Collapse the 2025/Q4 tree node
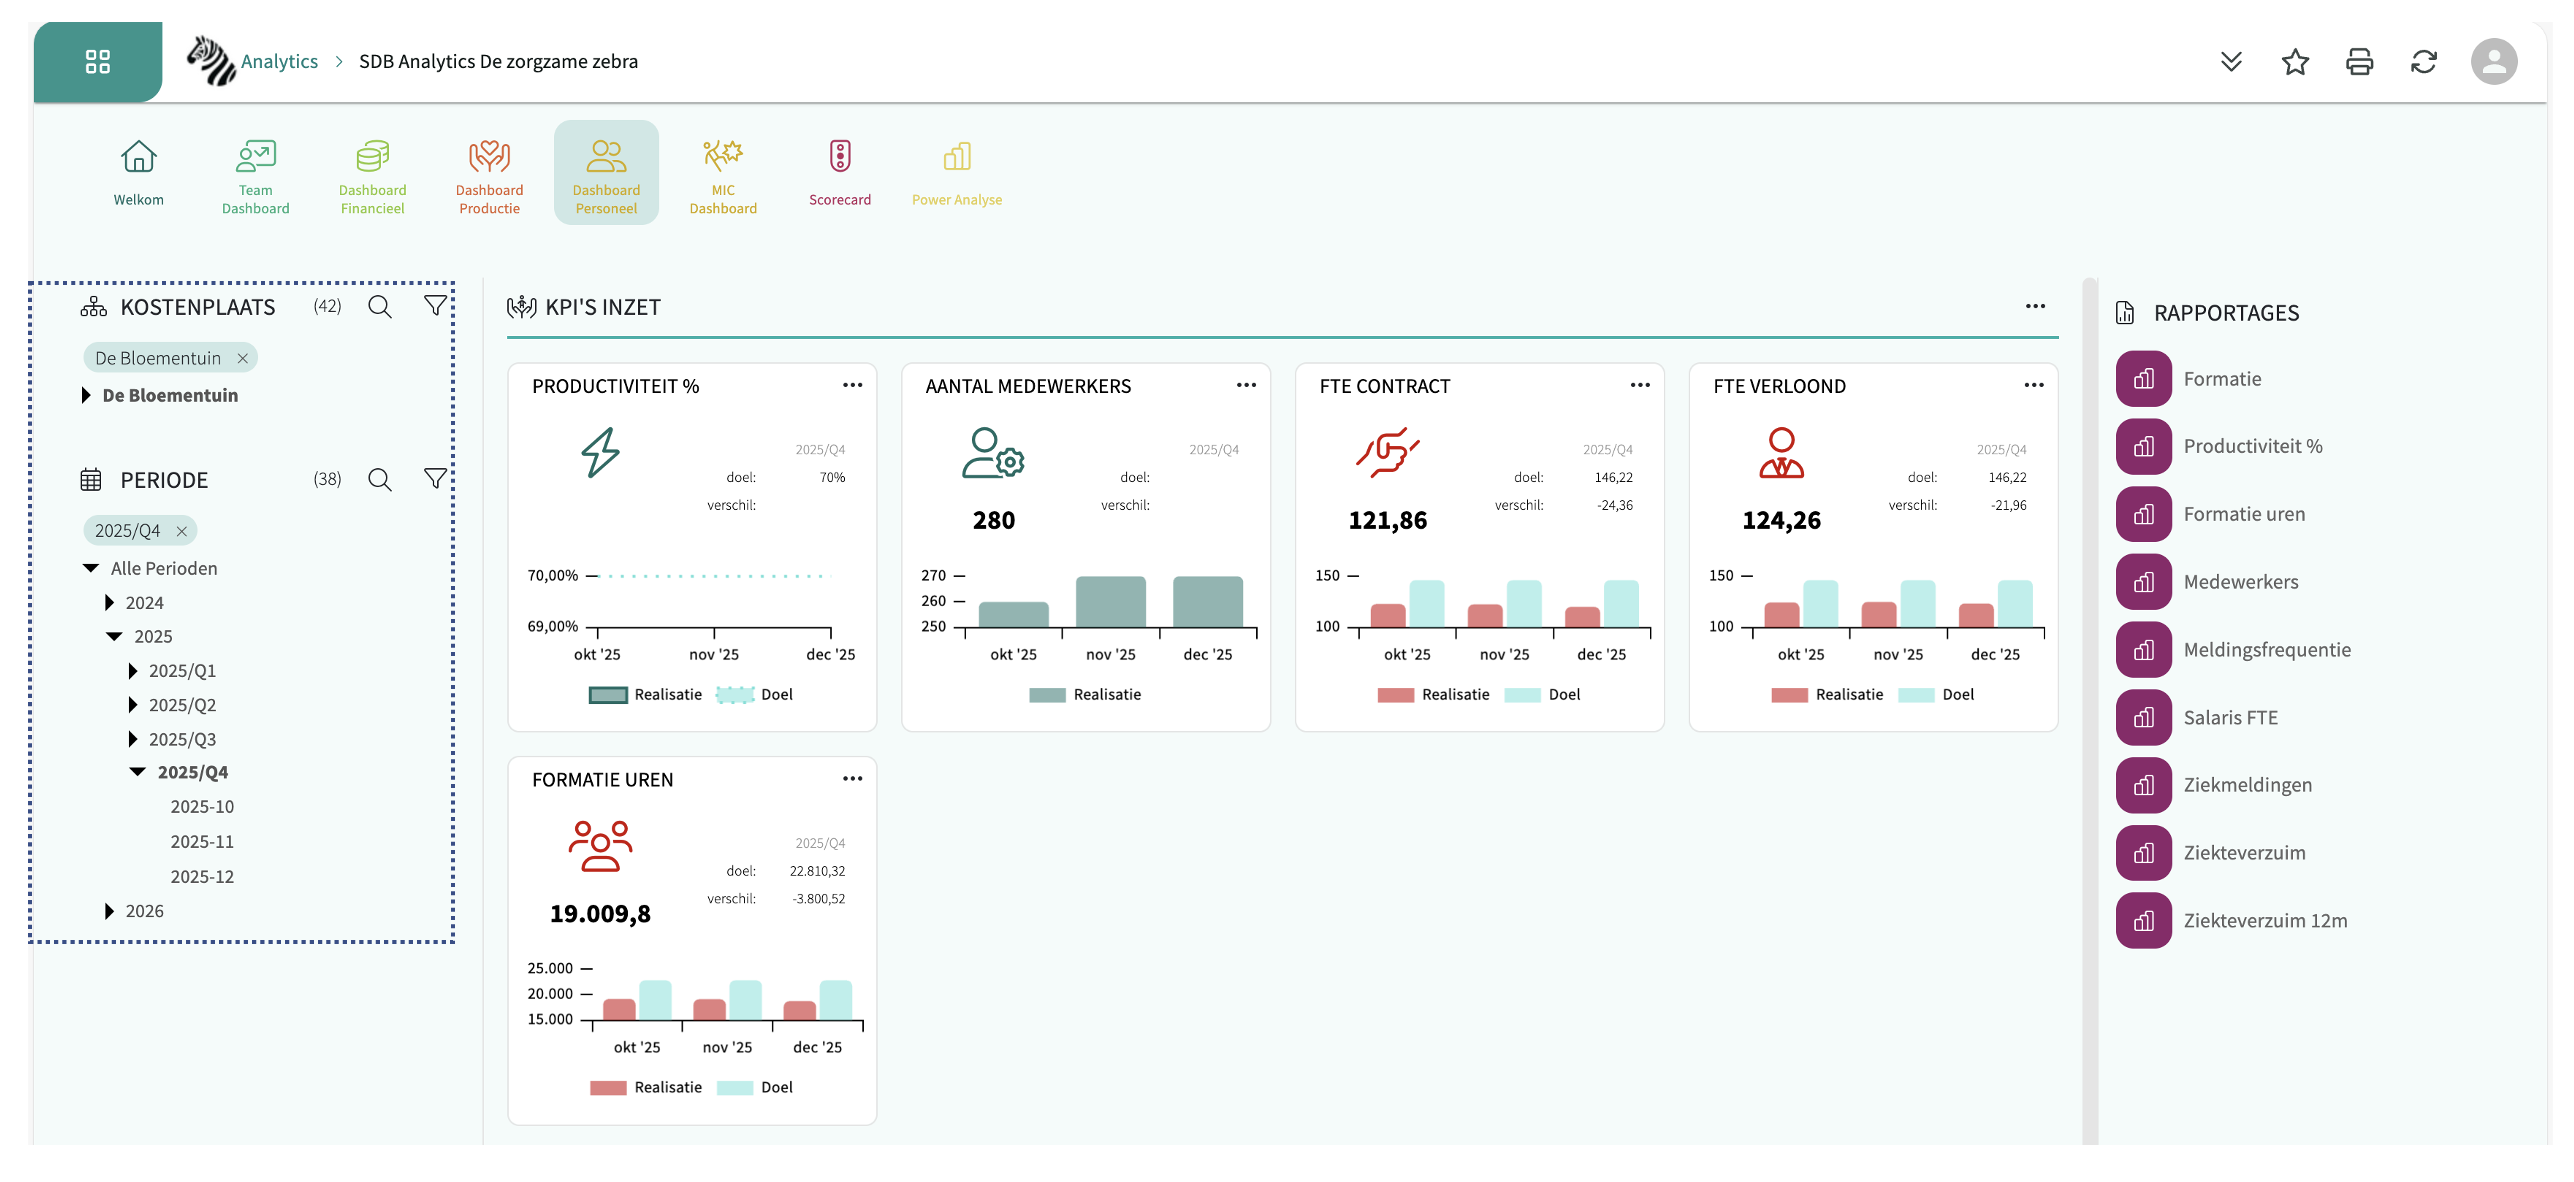2574x1182 pixels. 138,772
